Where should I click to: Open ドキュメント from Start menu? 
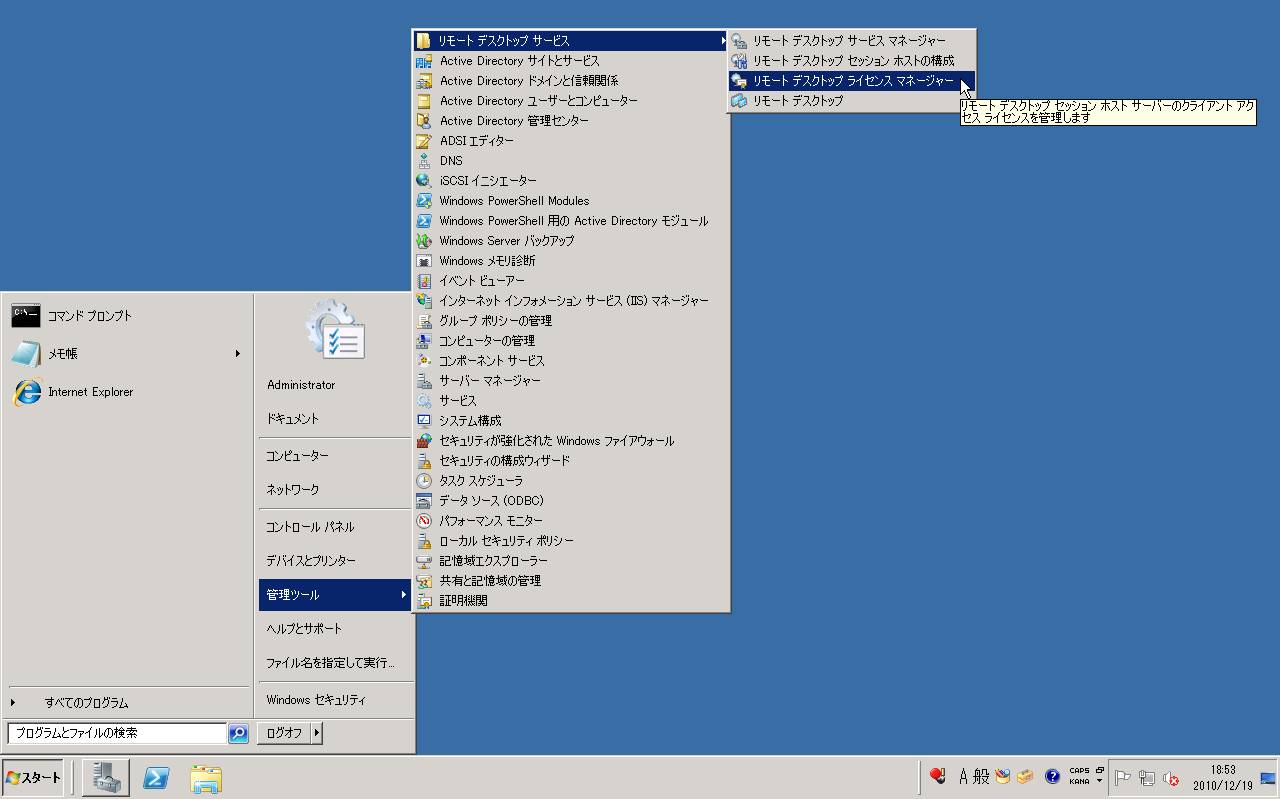(335, 419)
